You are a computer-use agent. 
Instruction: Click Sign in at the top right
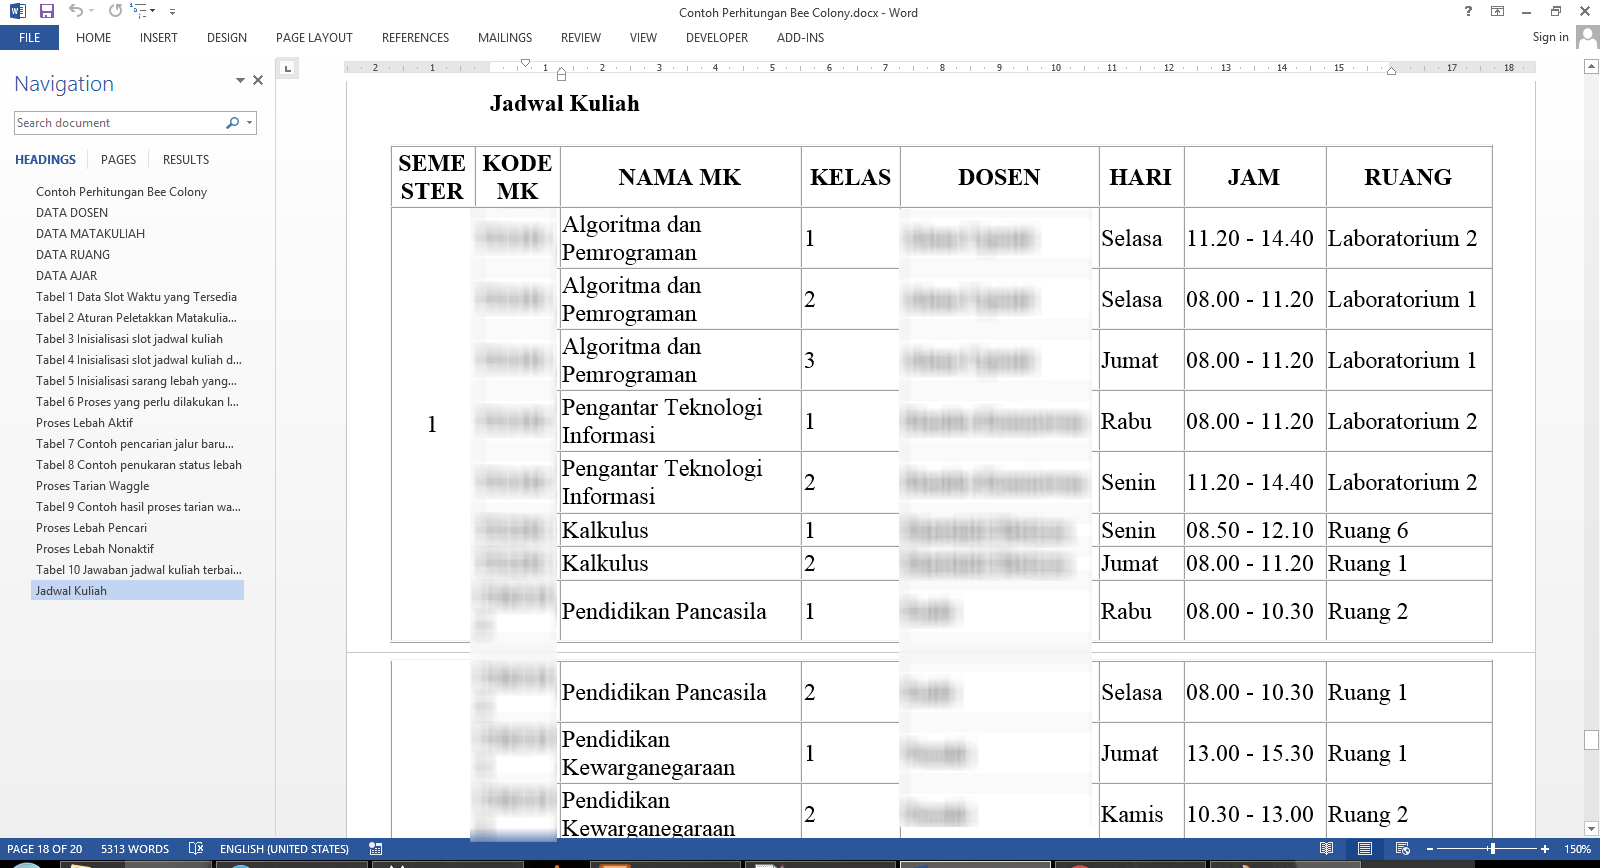[1550, 37]
